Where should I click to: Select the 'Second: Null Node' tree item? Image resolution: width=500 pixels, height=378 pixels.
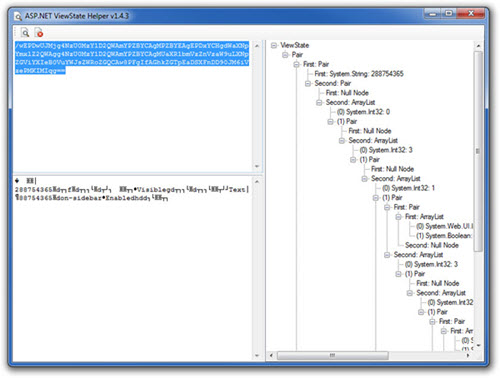pos(432,245)
